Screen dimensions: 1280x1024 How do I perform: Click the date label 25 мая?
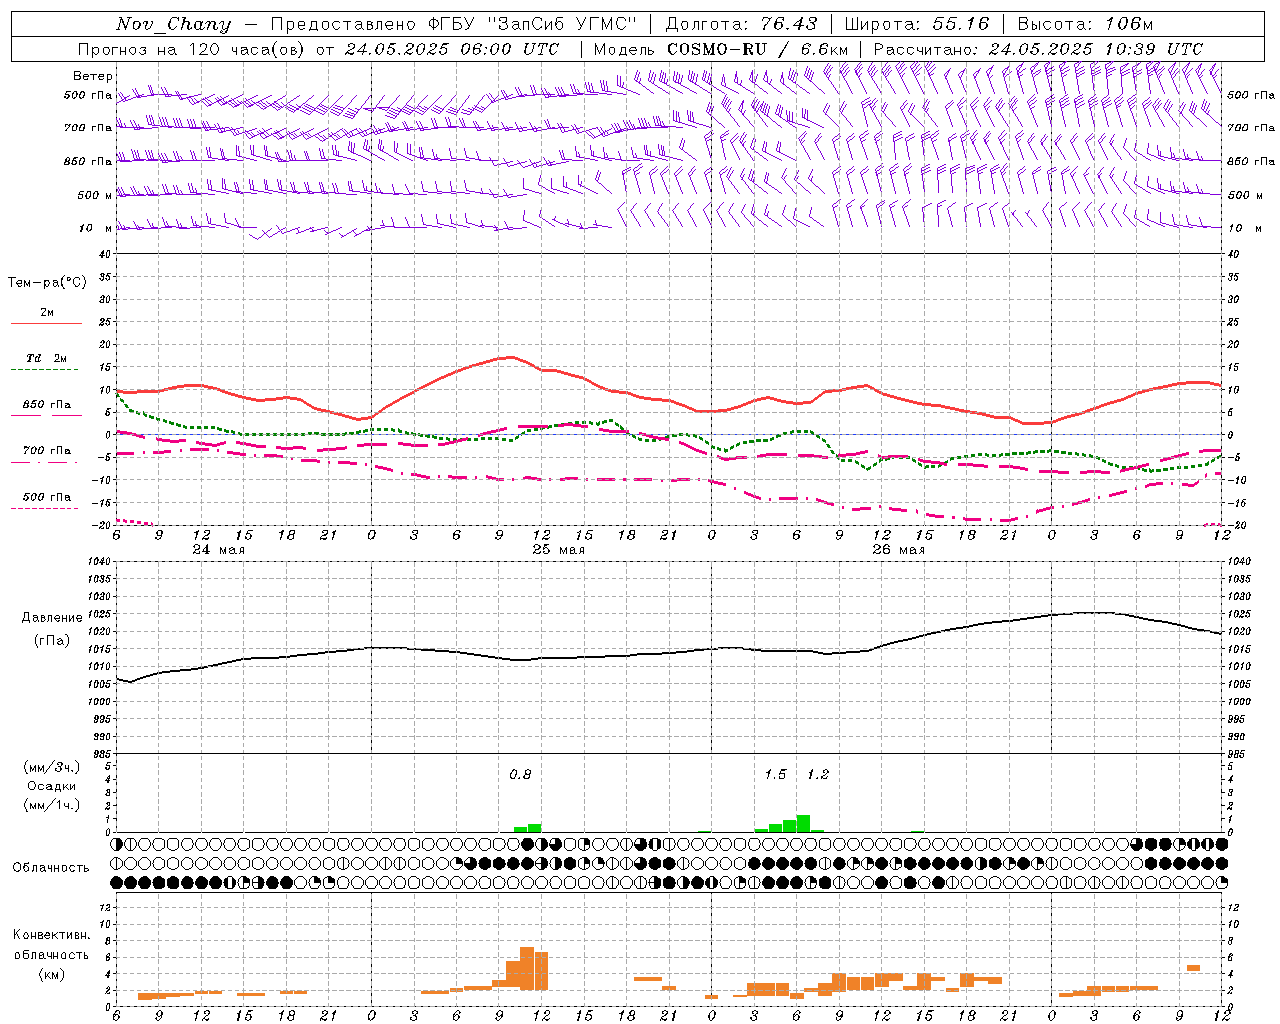[x=559, y=550]
